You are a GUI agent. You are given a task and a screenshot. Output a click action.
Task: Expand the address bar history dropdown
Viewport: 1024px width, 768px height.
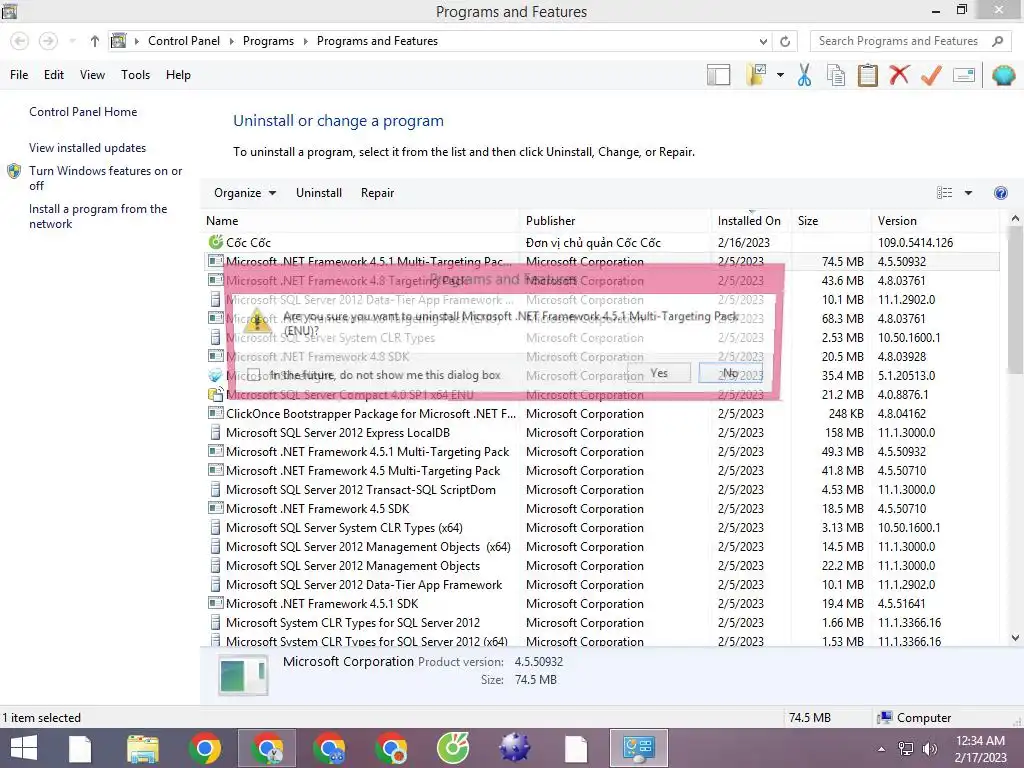[763, 41]
